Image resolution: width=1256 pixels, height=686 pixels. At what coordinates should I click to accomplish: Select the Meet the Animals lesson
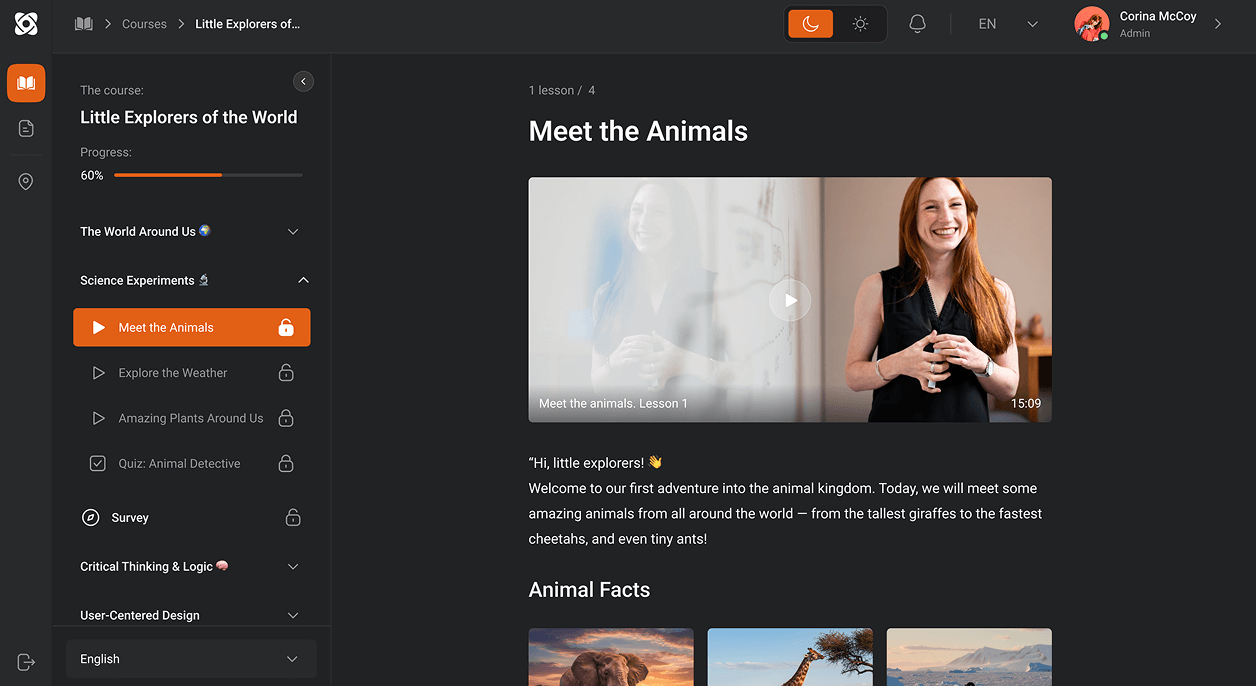(191, 327)
